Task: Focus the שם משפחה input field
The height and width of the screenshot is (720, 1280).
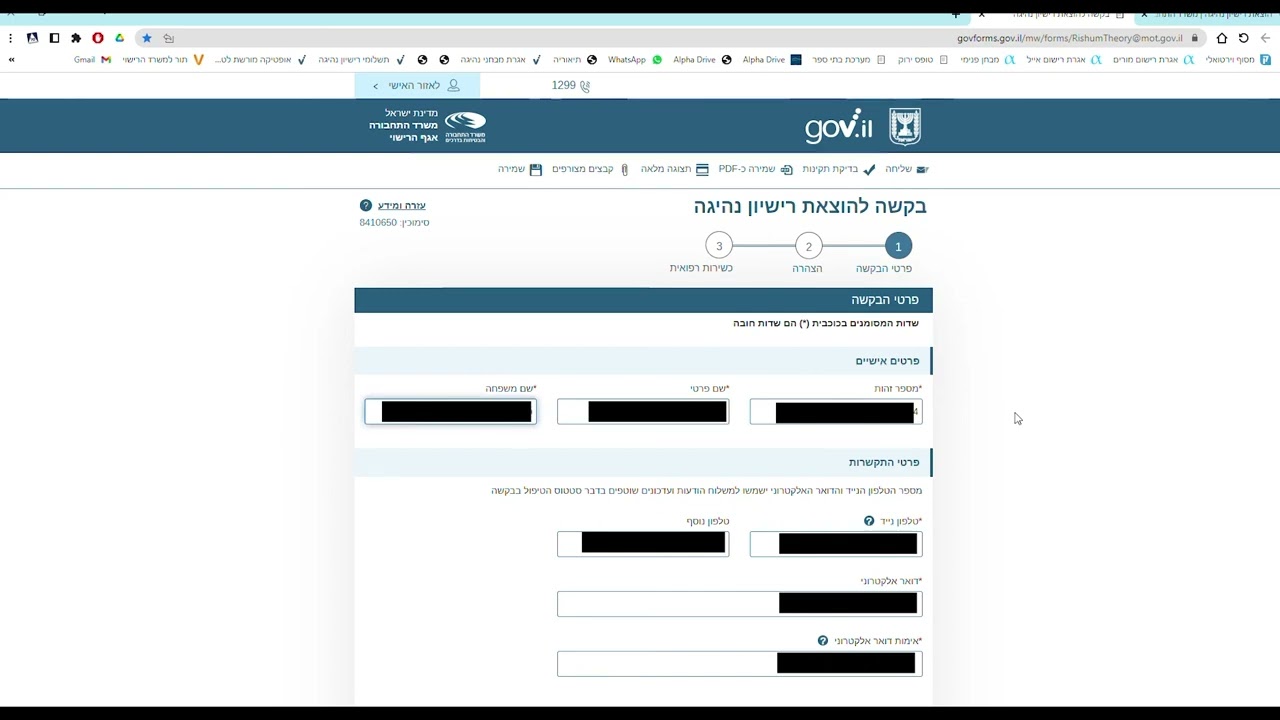Action: tap(450, 412)
